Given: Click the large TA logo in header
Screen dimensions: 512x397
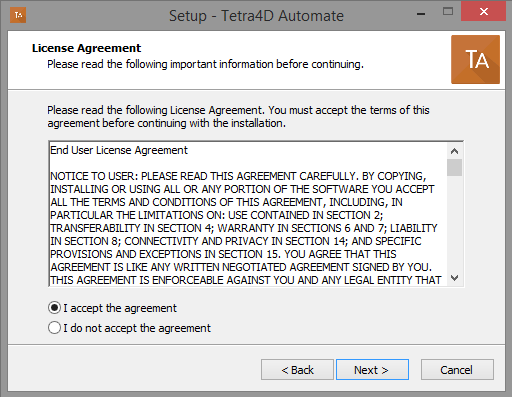Looking at the screenshot, I should pos(475,59).
